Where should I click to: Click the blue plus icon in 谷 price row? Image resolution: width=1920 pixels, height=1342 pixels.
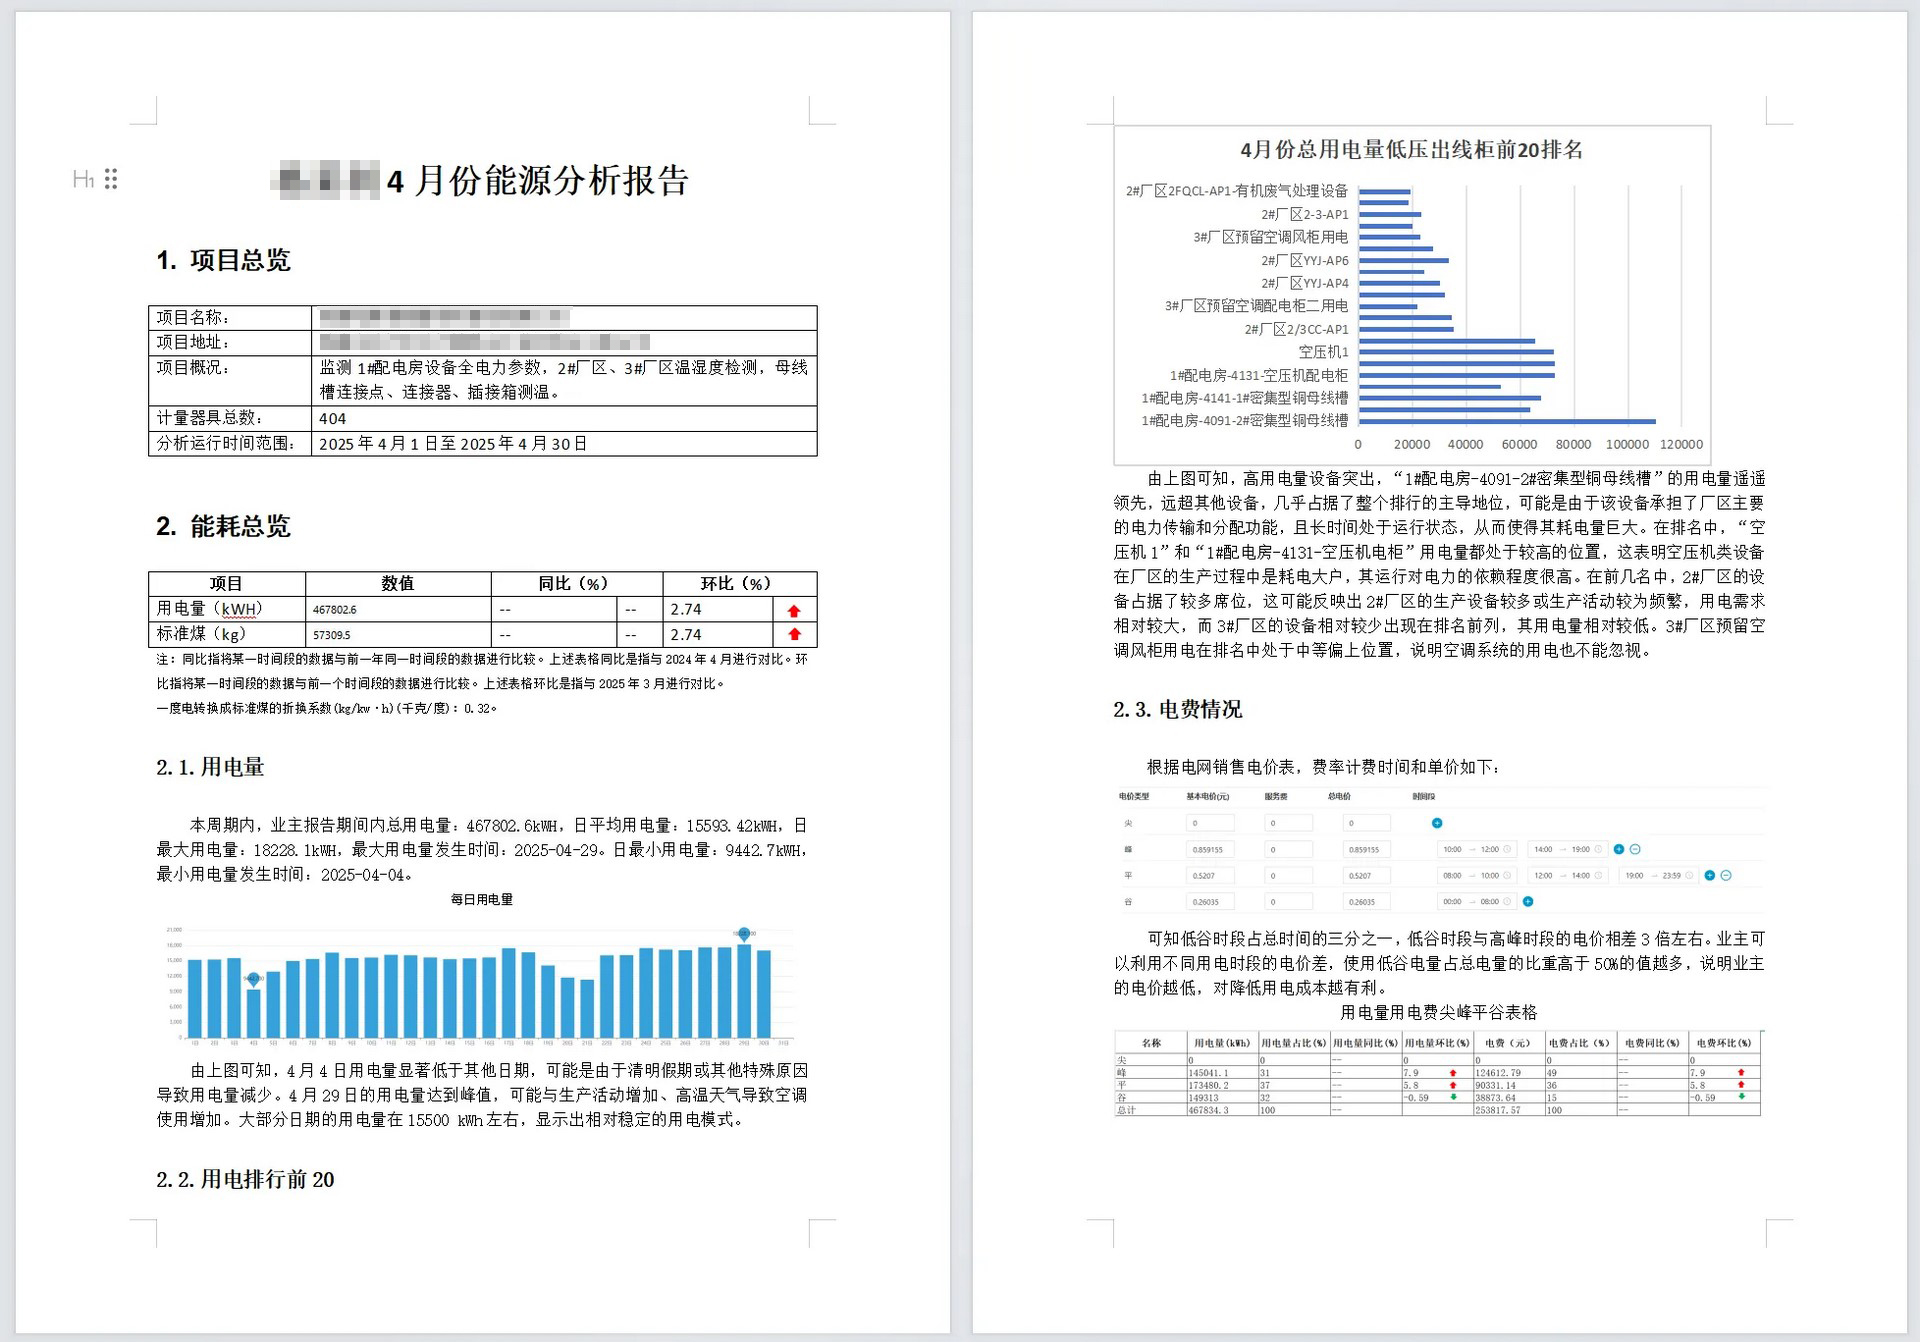pyautogui.click(x=1528, y=901)
